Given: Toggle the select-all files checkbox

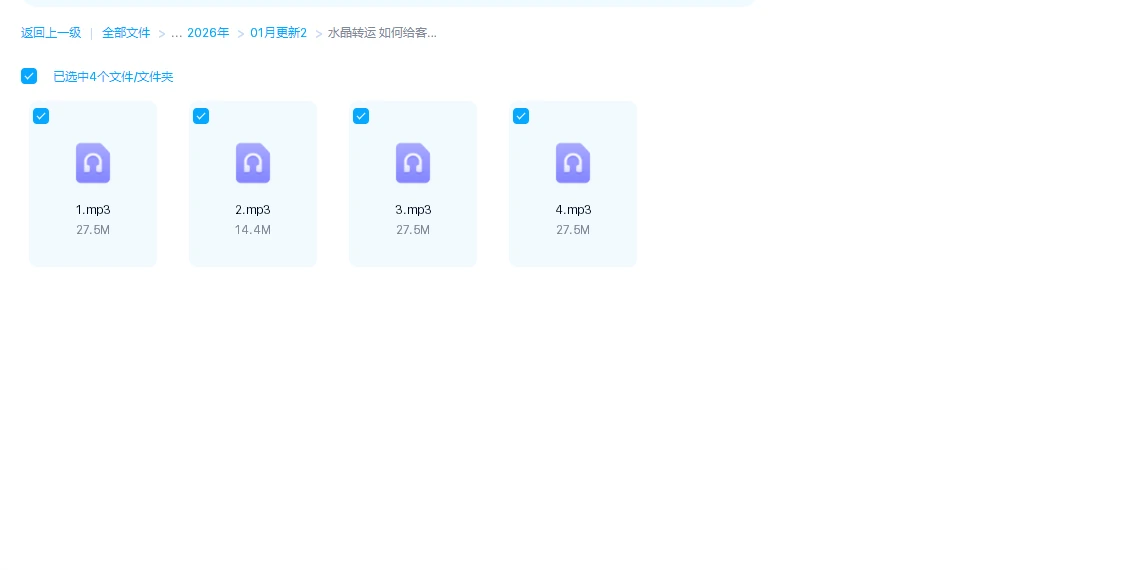Looking at the screenshot, I should click(29, 76).
